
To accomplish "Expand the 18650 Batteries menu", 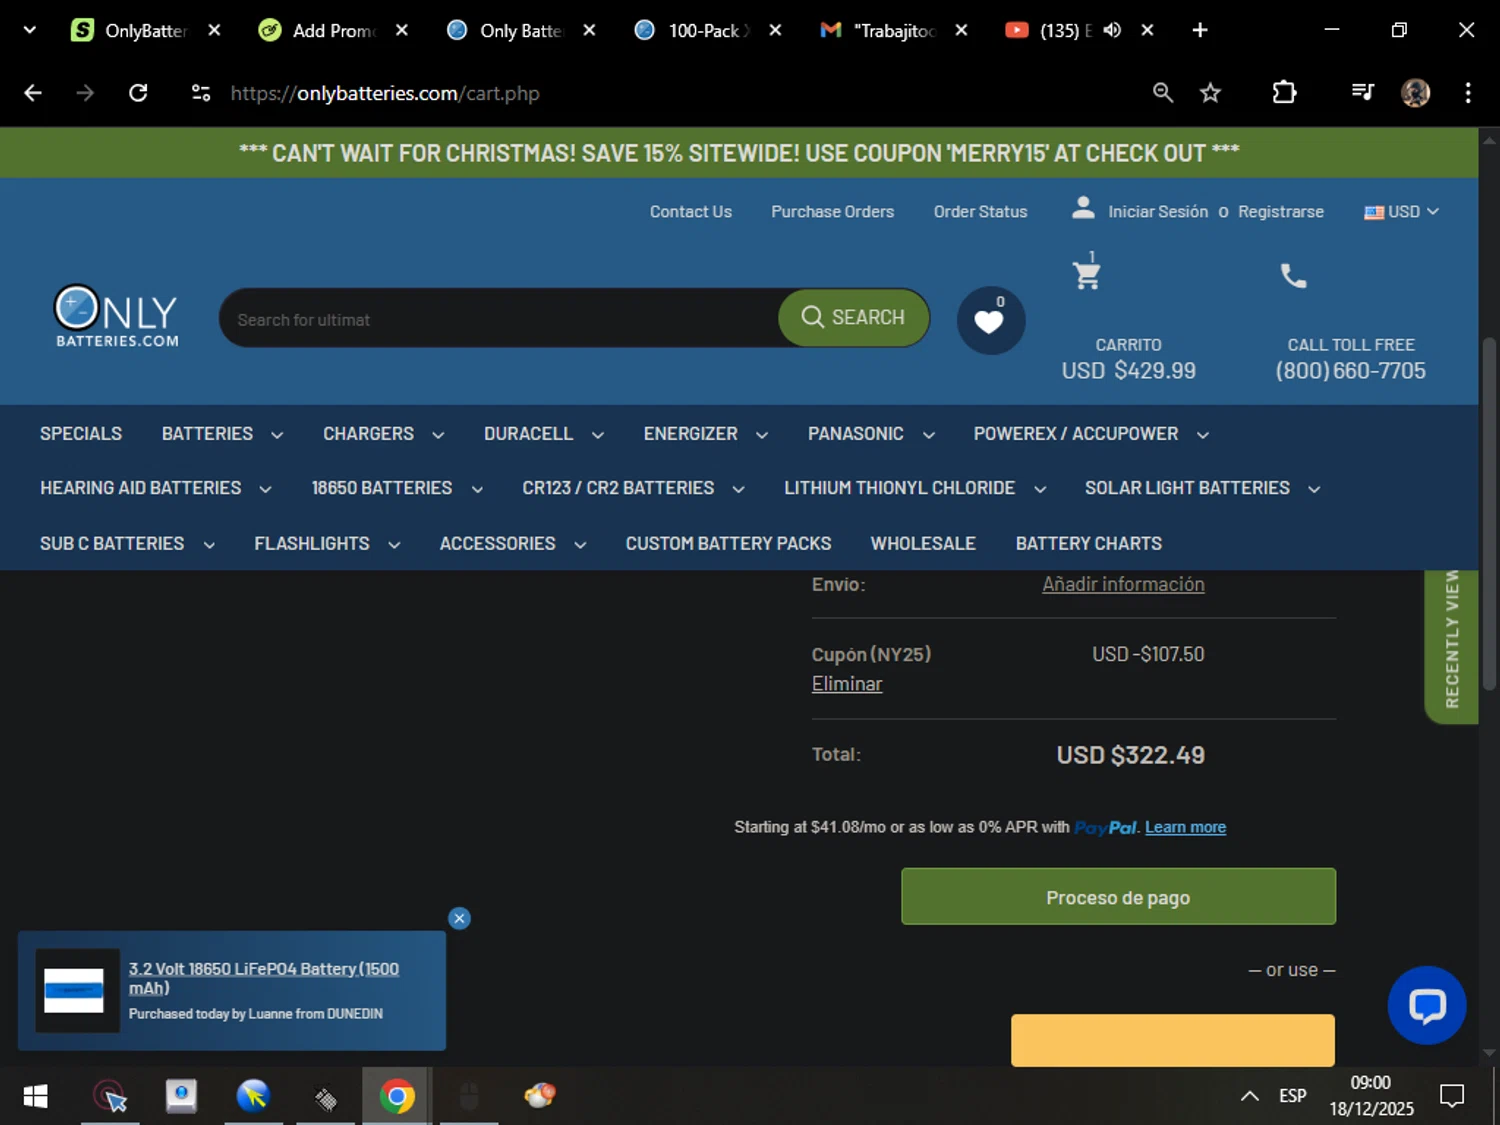I will [x=397, y=488].
